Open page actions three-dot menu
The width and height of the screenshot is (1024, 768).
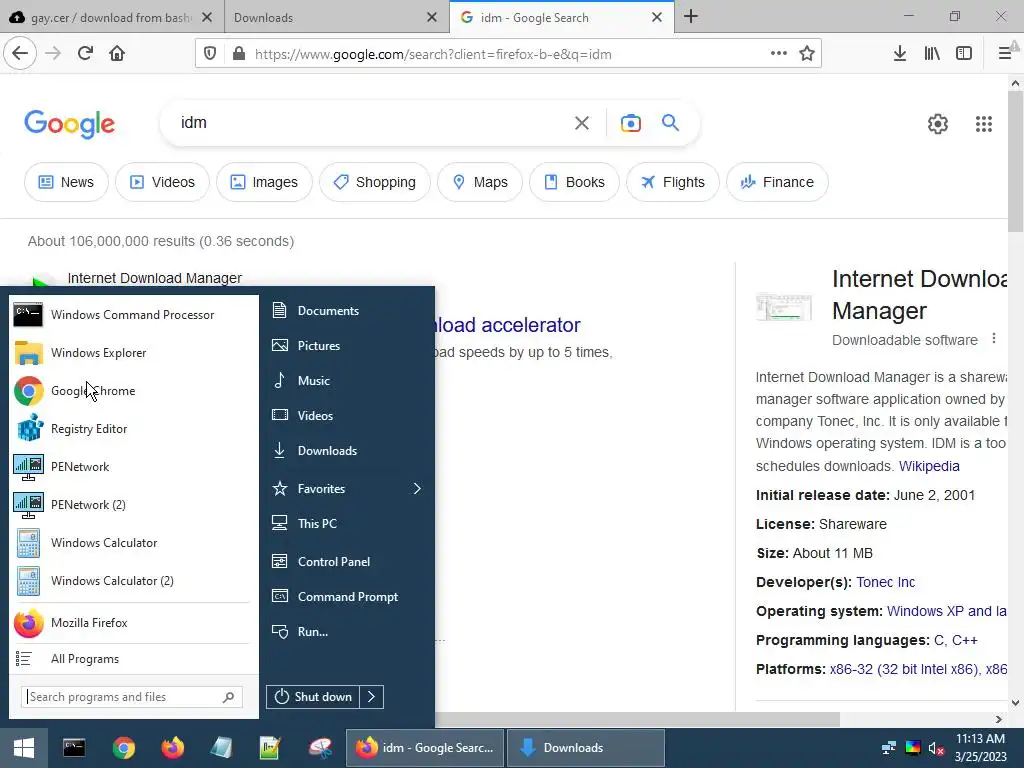coord(778,54)
